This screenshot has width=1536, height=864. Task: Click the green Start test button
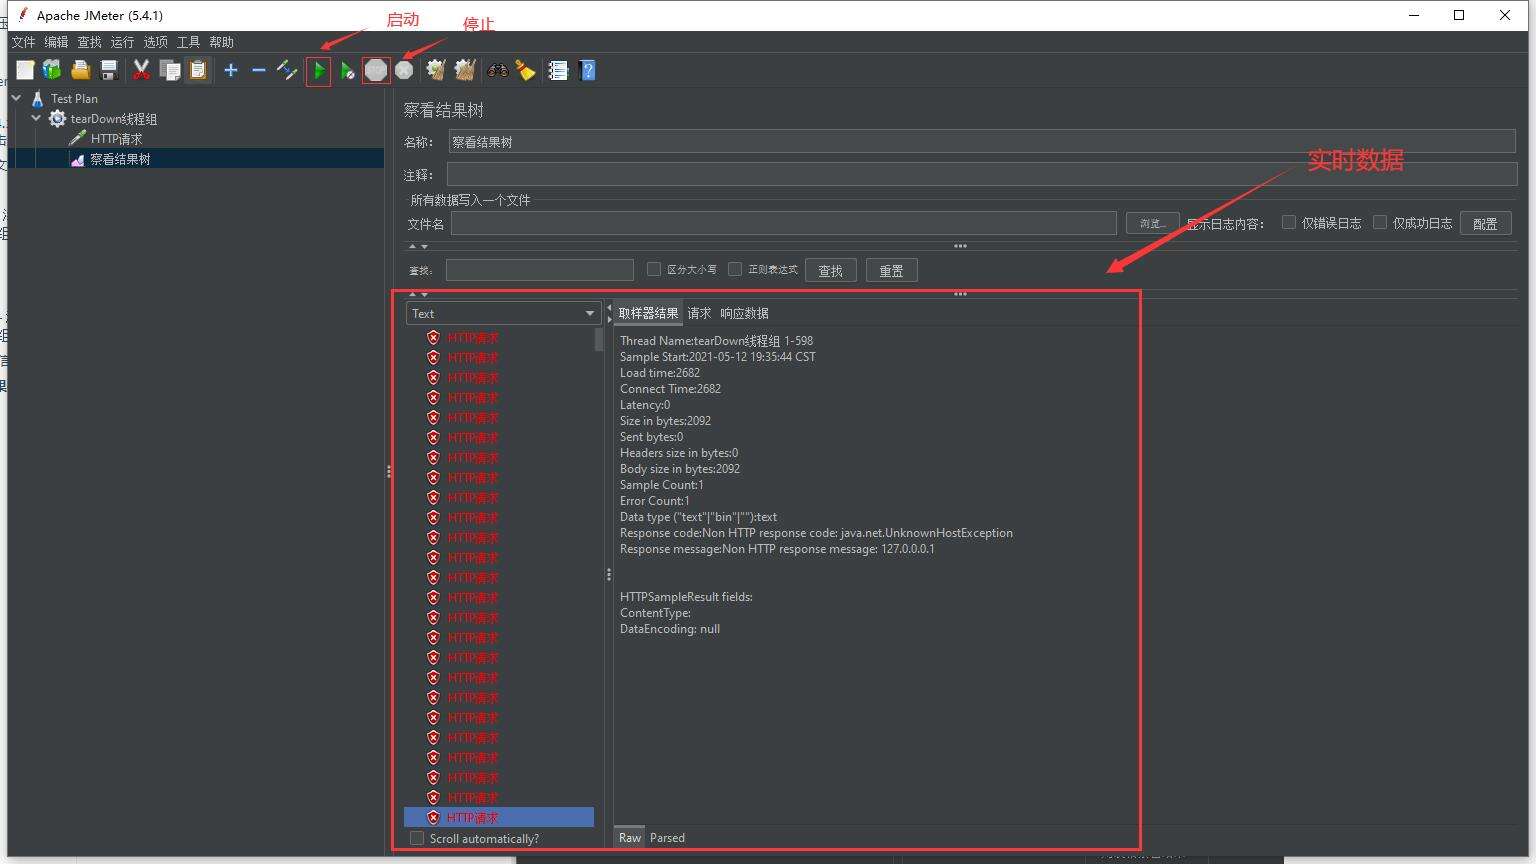[318, 71]
